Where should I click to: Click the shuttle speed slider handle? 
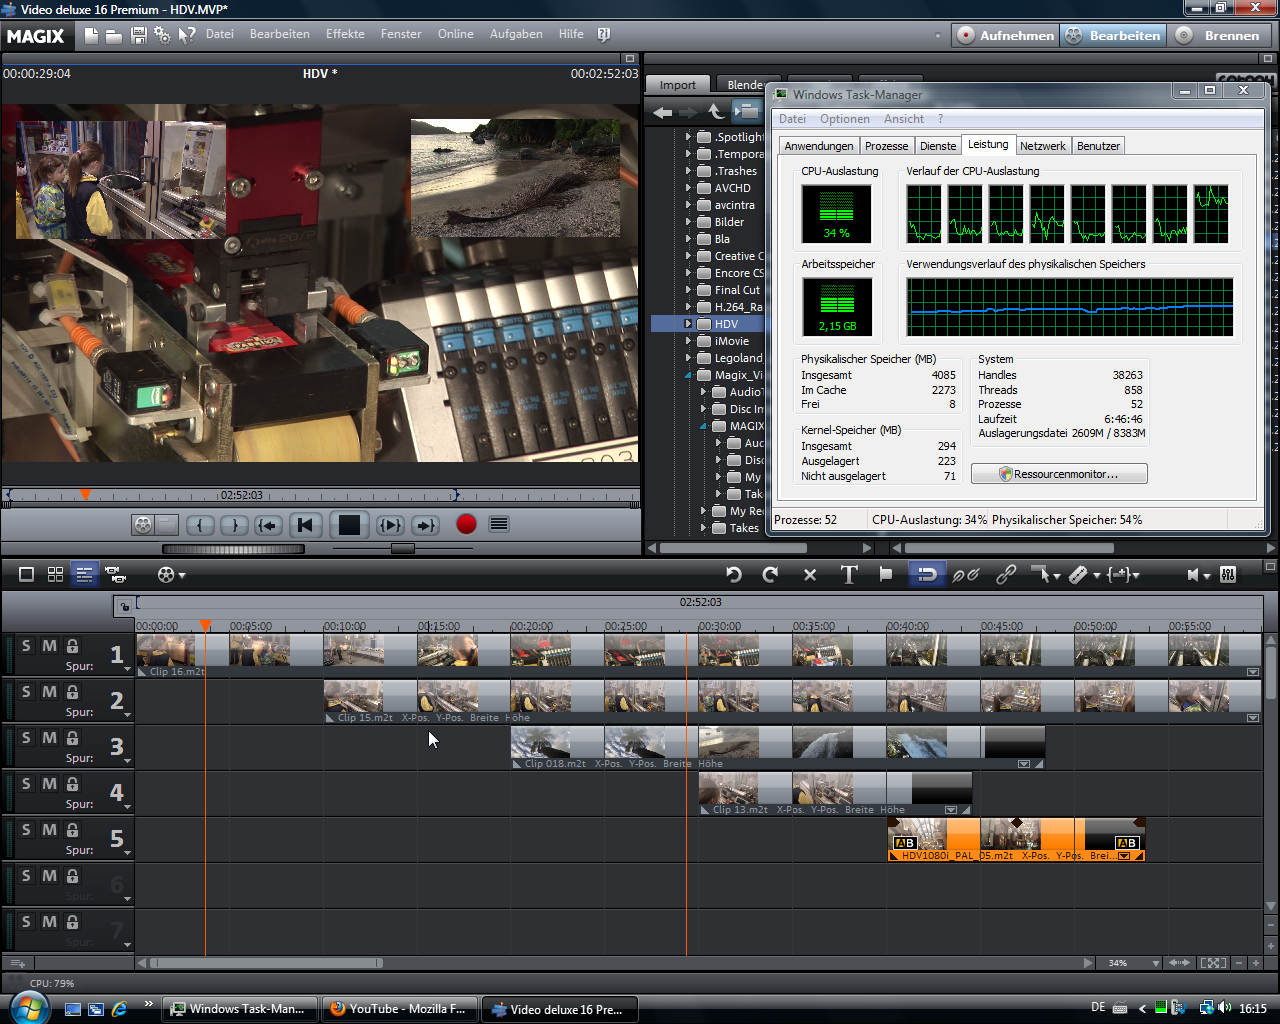point(402,548)
